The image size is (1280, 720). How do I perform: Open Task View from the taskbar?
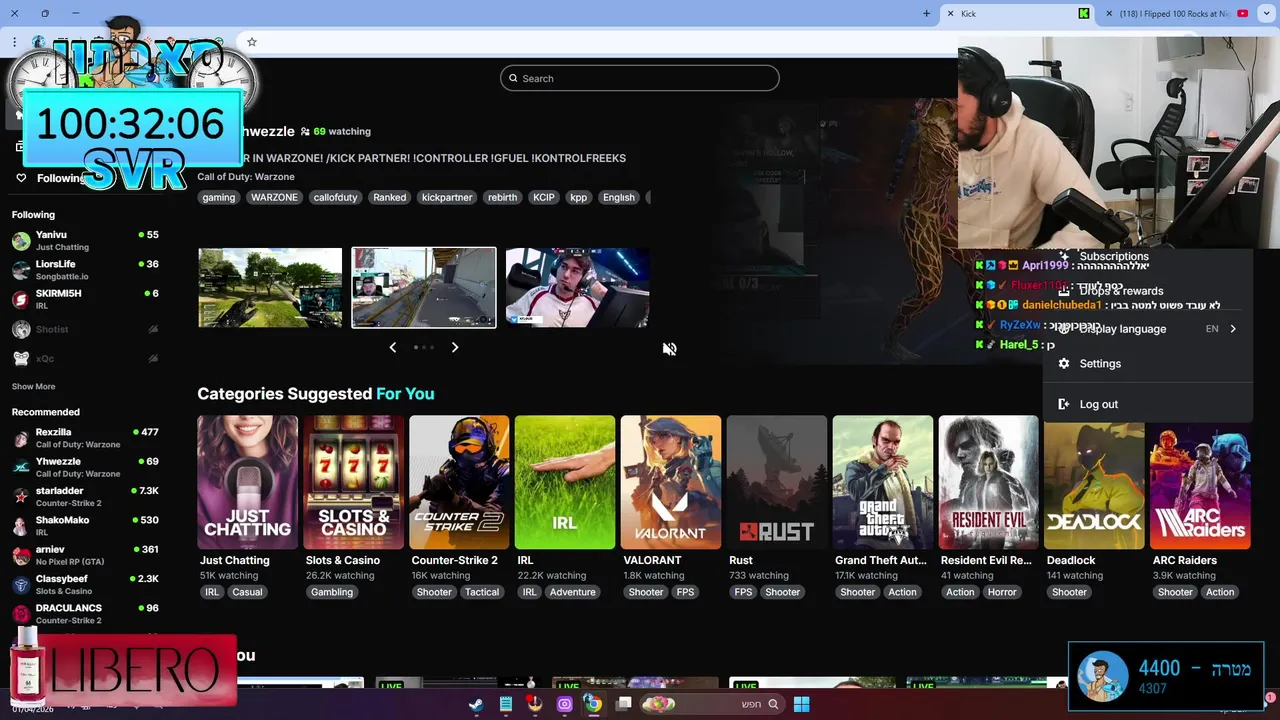(624, 704)
